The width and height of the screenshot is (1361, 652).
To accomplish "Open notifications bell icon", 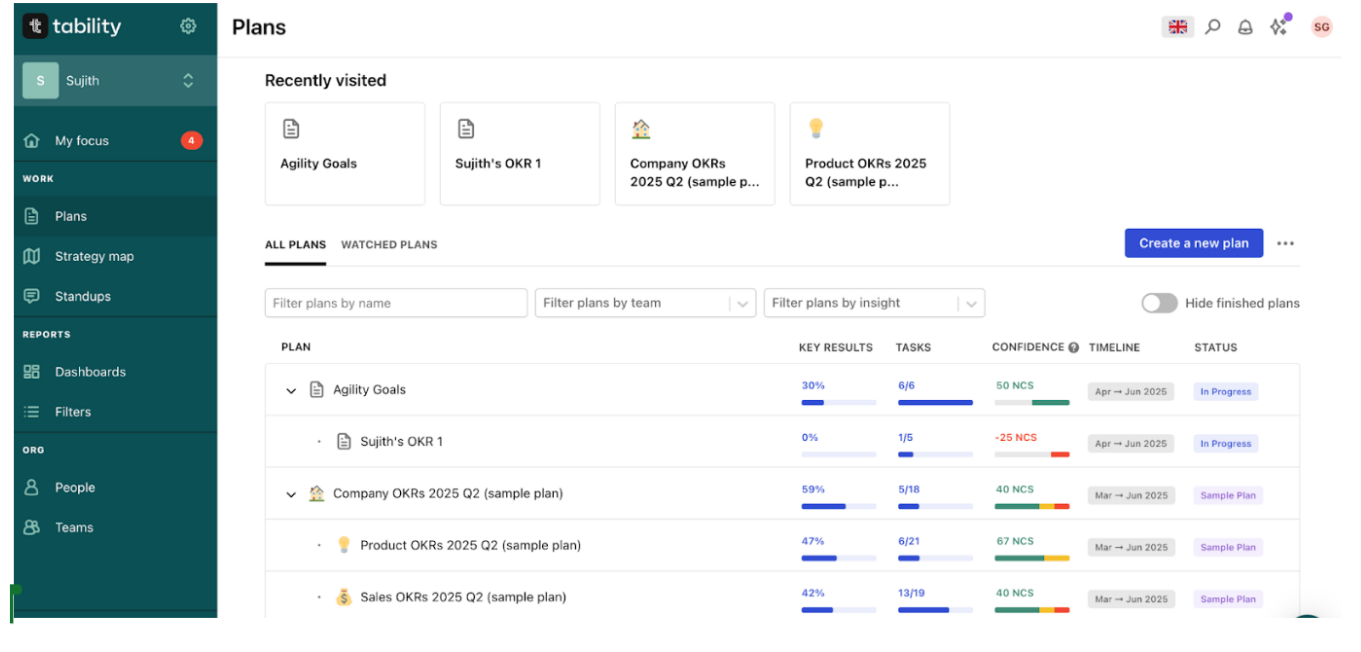I will [x=1245, y=28].
